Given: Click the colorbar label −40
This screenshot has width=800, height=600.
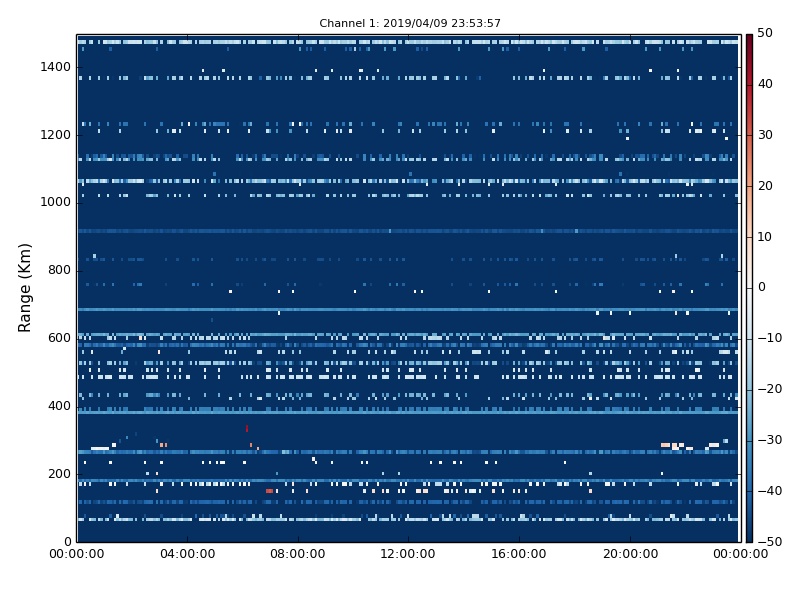Looking at the screenshot, I should pyautogui.click(x=769, y=491).
